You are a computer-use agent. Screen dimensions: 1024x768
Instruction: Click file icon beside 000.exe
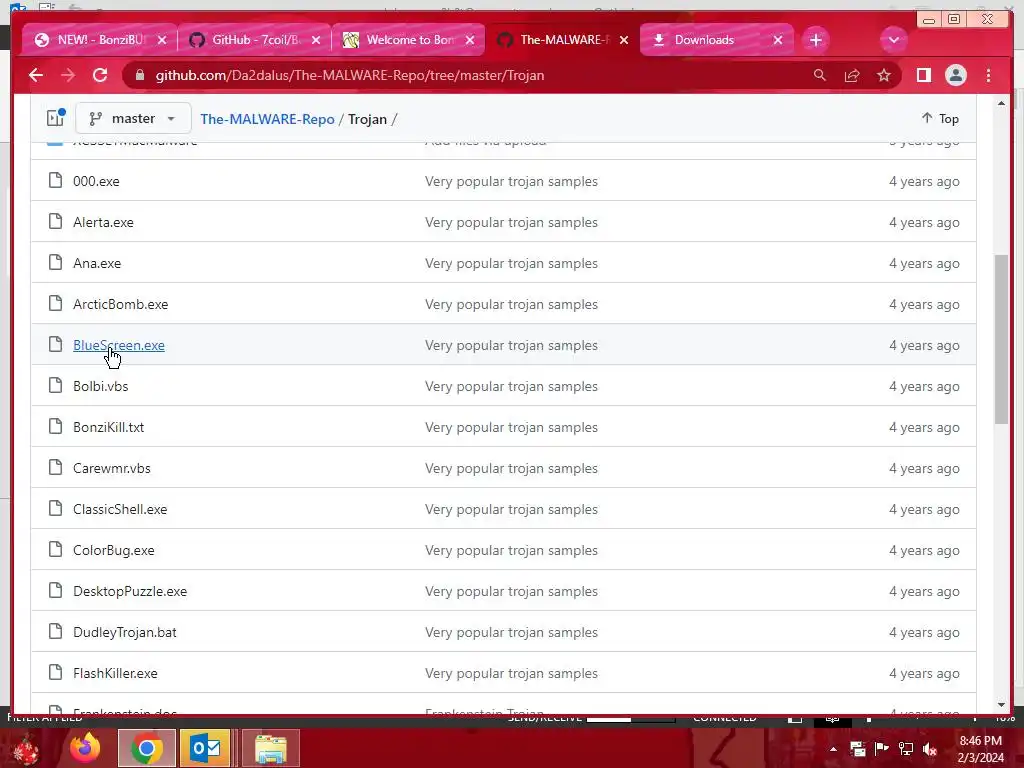click(x=56, y=180)
